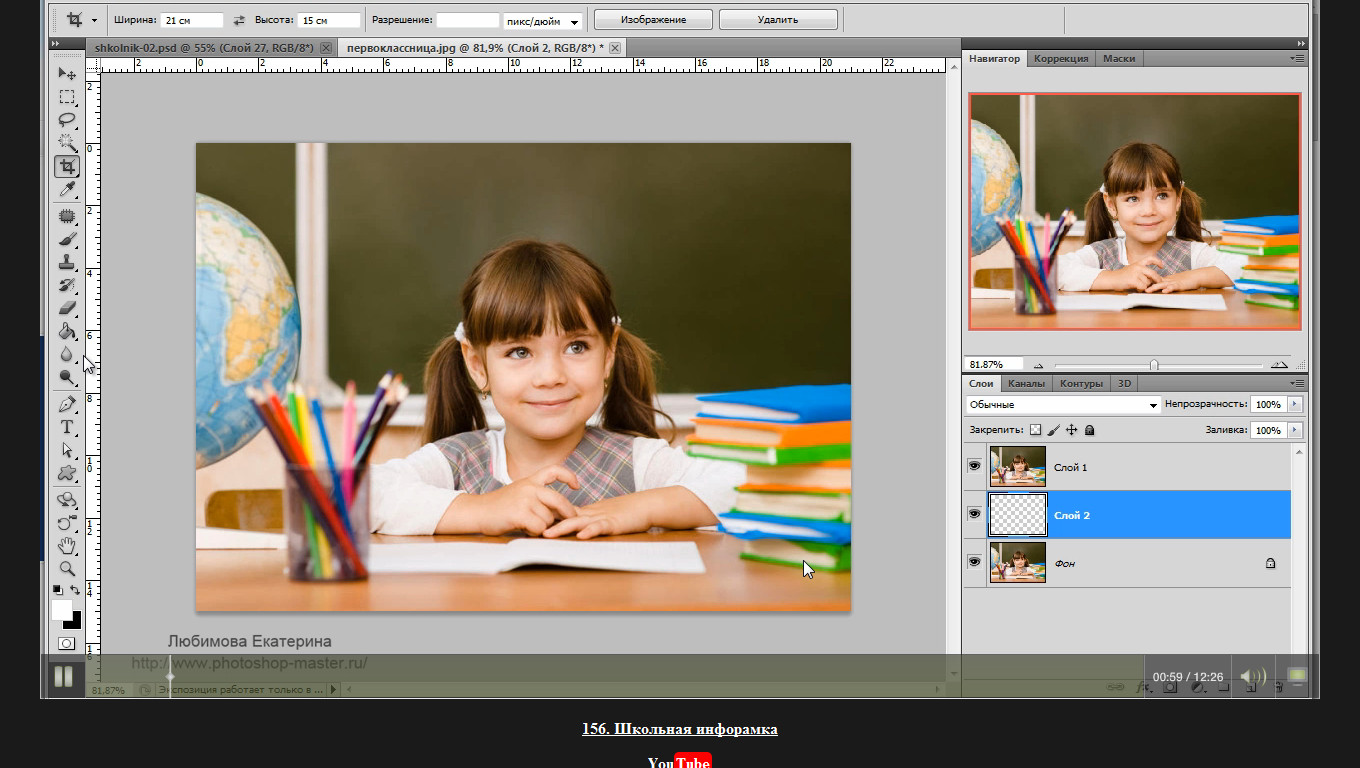Expand the Непрозрачность opacity slider arrow
Image resolution: width=1360 pixels, height=768 pixels.
[x=1296, y=404]
